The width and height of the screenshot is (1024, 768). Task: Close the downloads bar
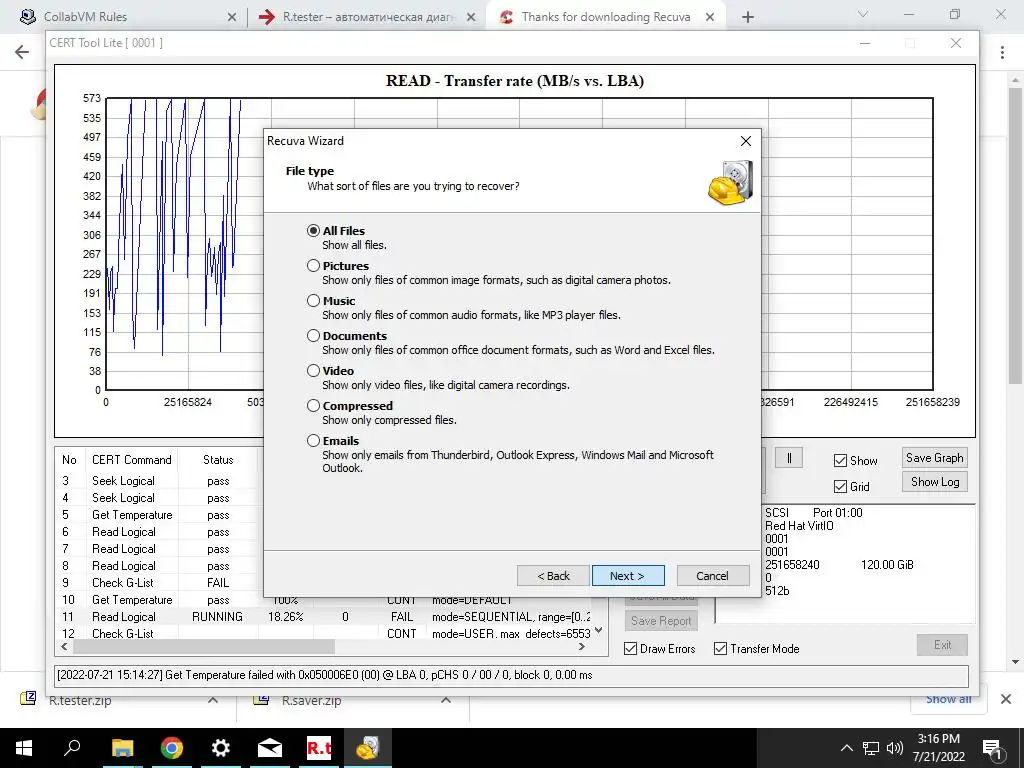tap(1006, 699)
